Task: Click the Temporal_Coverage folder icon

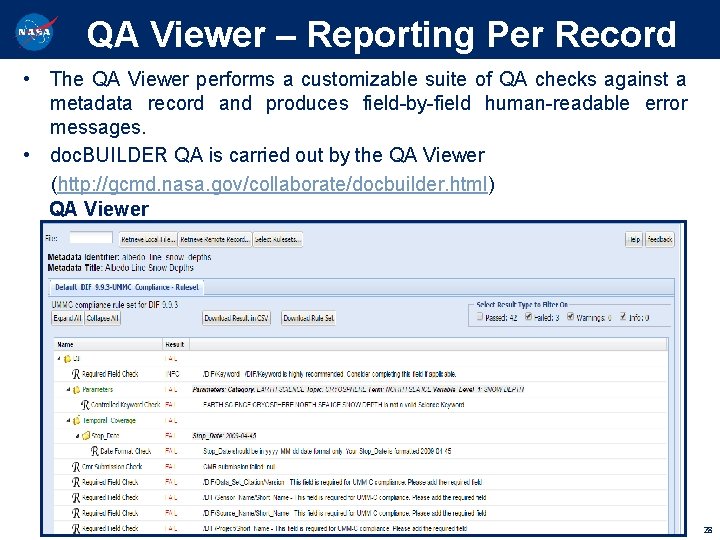Action: click(76, 420)
